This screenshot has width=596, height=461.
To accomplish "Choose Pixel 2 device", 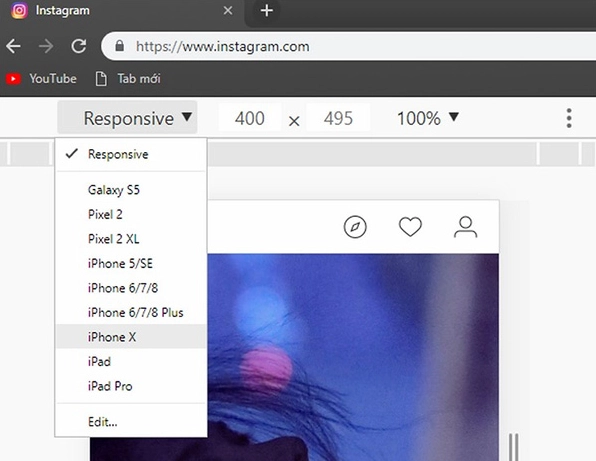I will pos(131,214).
